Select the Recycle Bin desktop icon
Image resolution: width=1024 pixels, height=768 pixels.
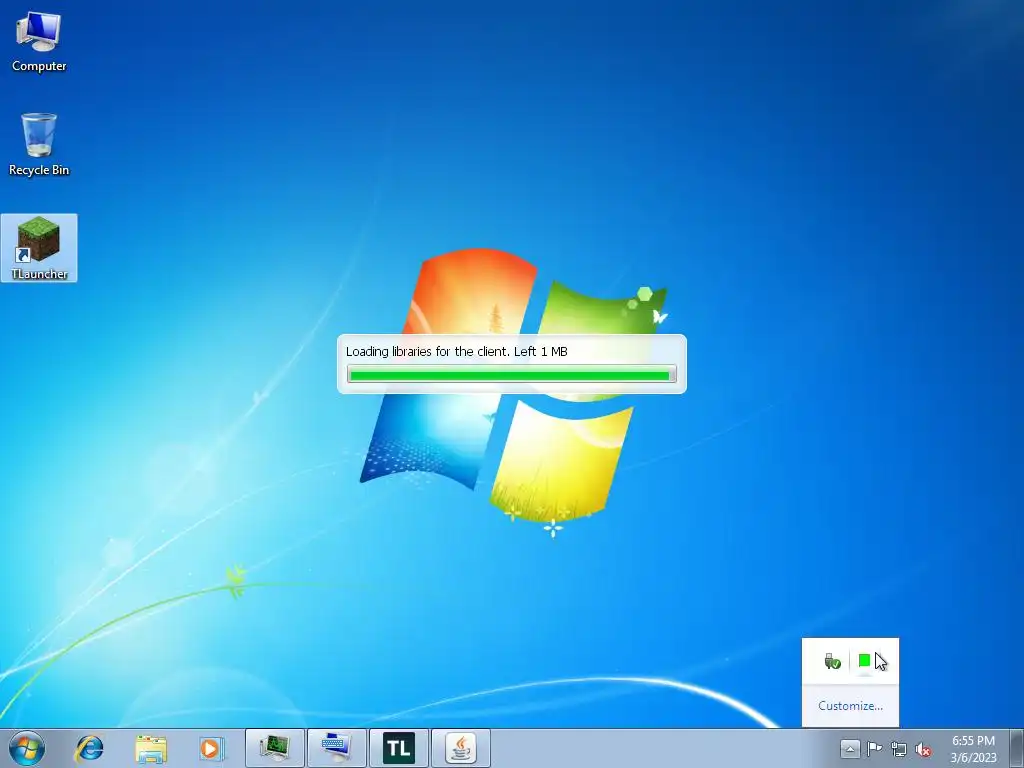[39, 144]
